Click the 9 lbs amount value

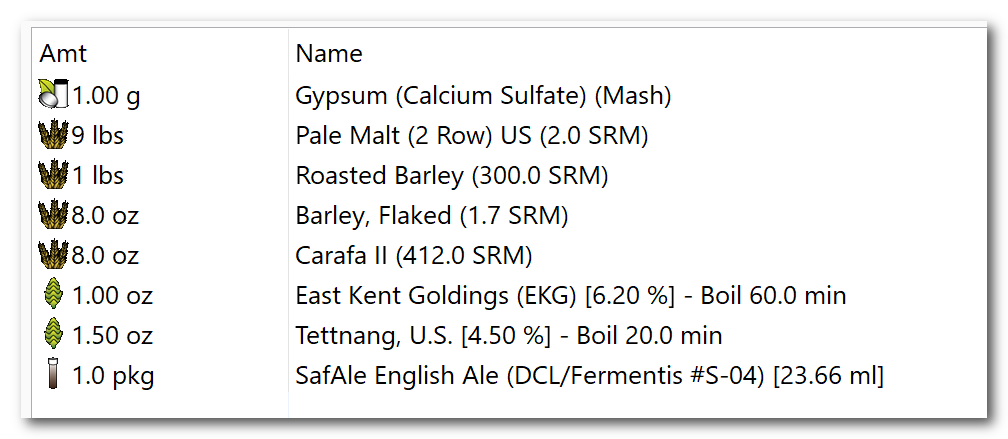98,136
